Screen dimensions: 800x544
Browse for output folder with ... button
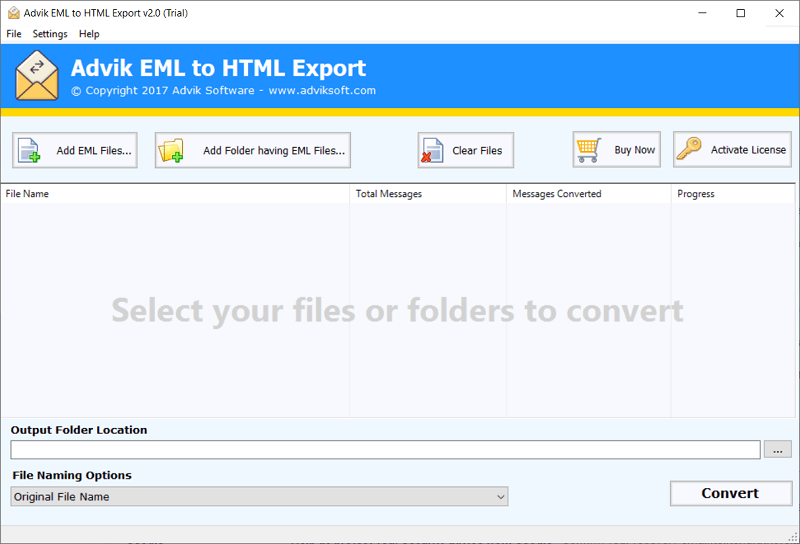tap(778, 450)
